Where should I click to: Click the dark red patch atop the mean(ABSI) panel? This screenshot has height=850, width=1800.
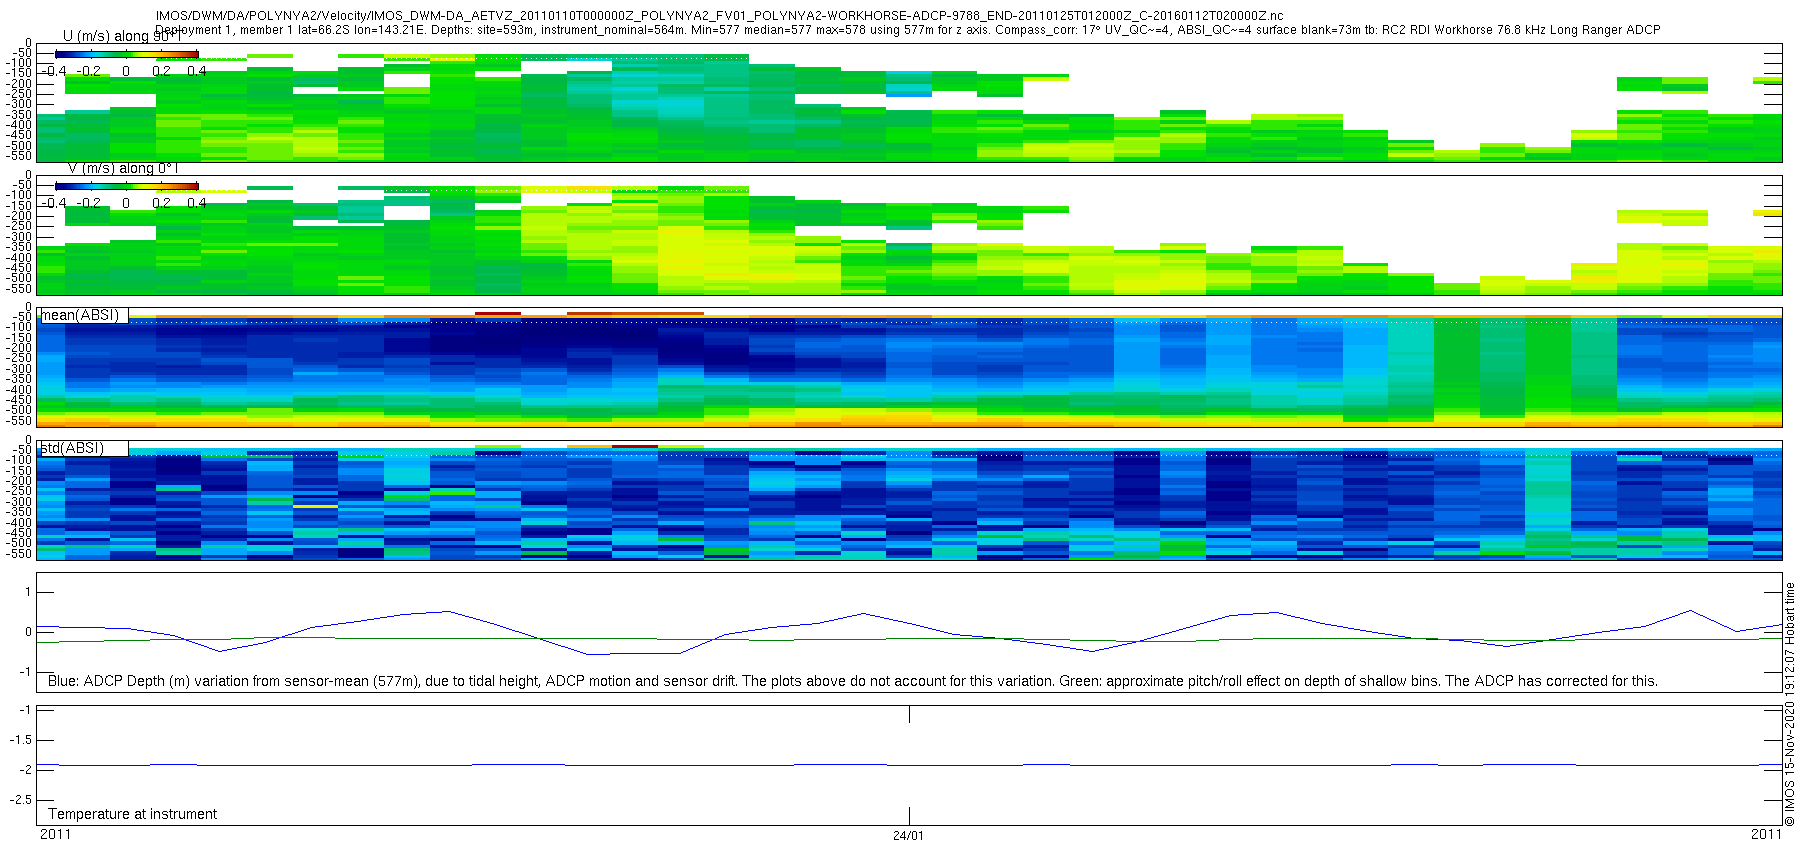(498, 314)
